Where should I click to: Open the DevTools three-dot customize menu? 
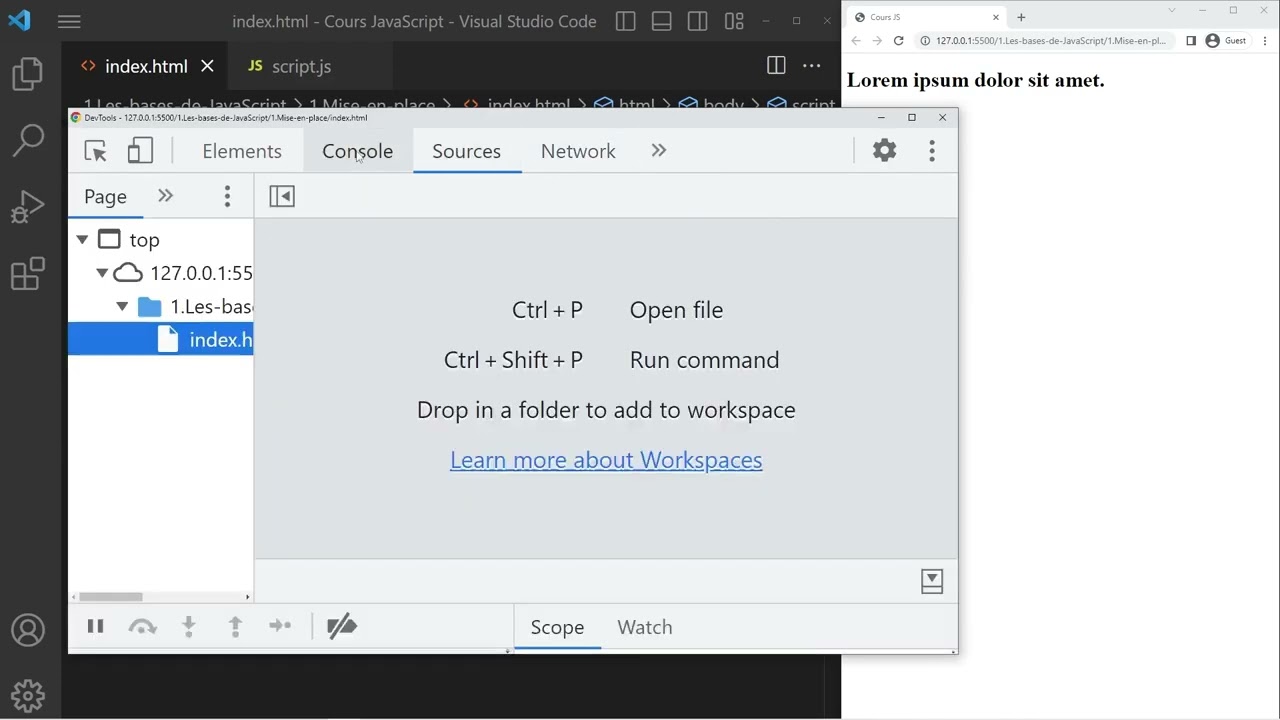point(932,151)
